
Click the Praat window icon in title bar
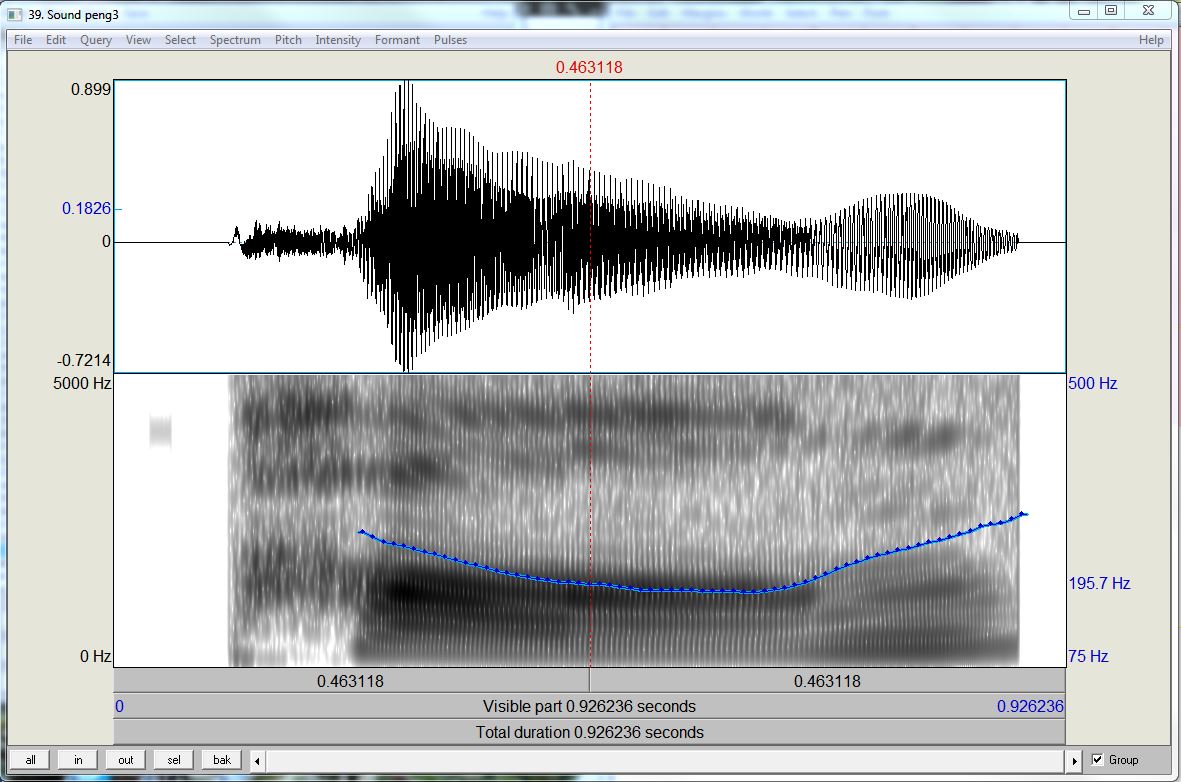click(14, 14)
